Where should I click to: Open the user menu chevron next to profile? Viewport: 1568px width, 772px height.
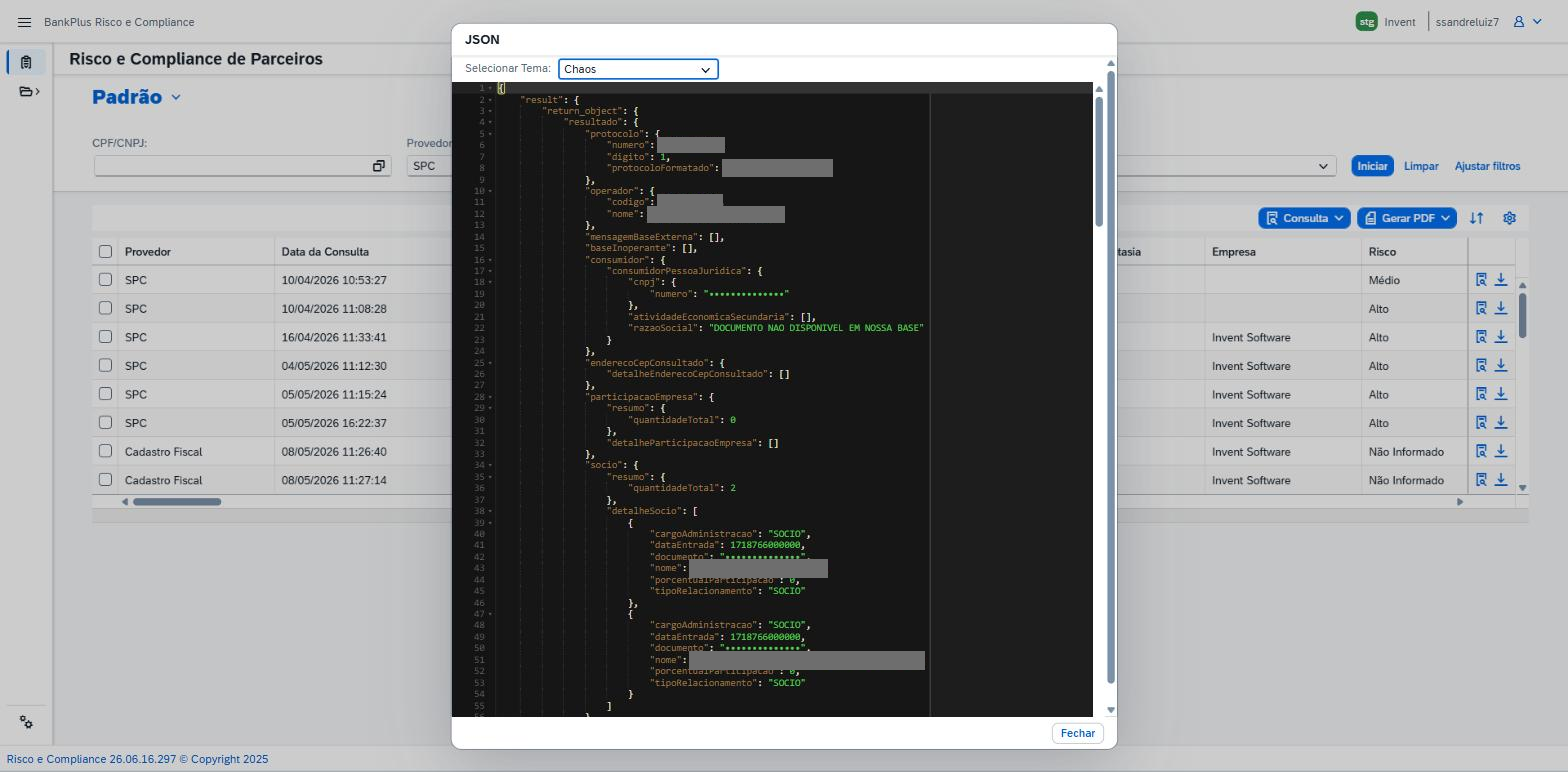point(1536,22)
